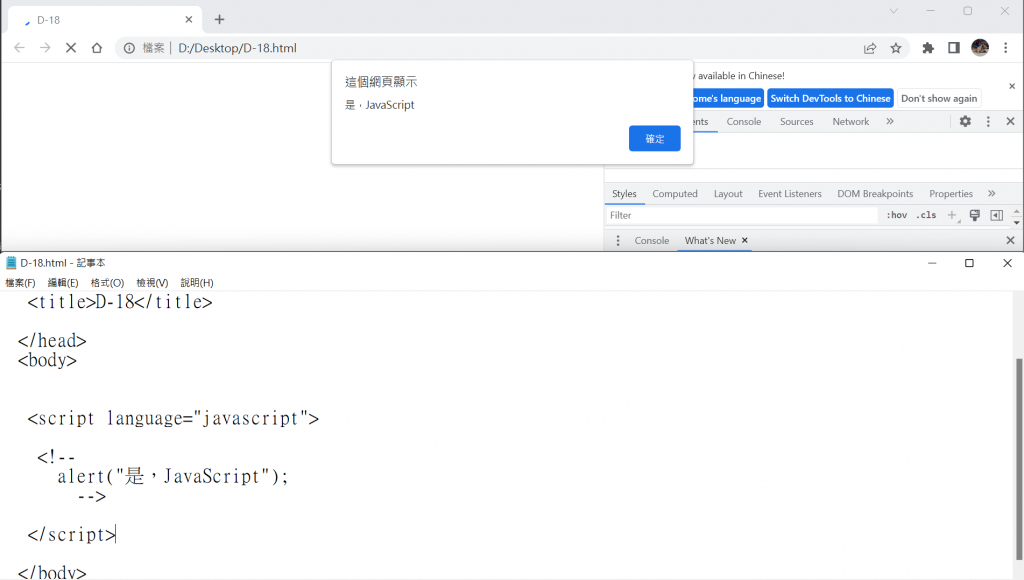Click Don't show again button

tap(939, 98)
